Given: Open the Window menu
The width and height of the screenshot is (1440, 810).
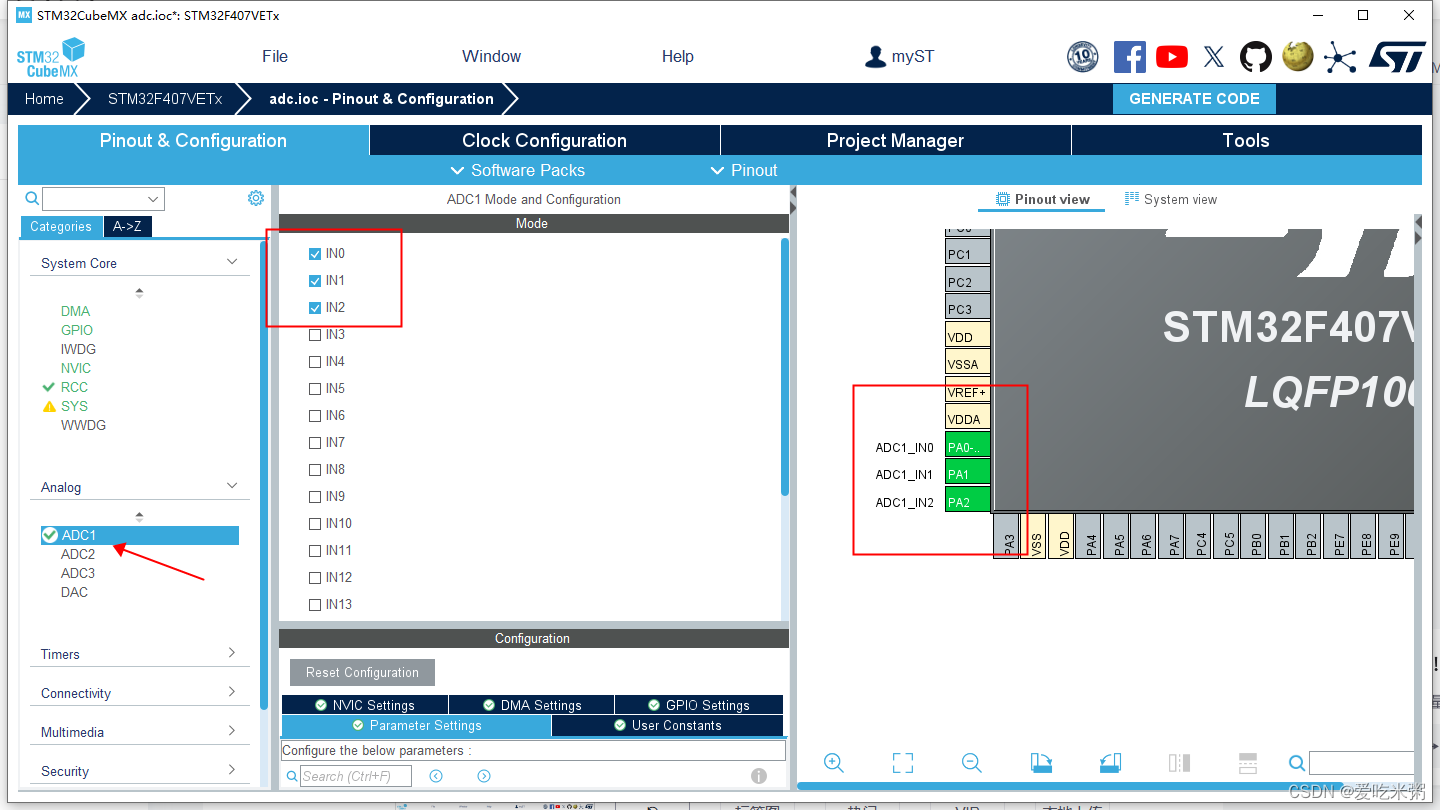Looking at the screenshot, I should 491,56.
